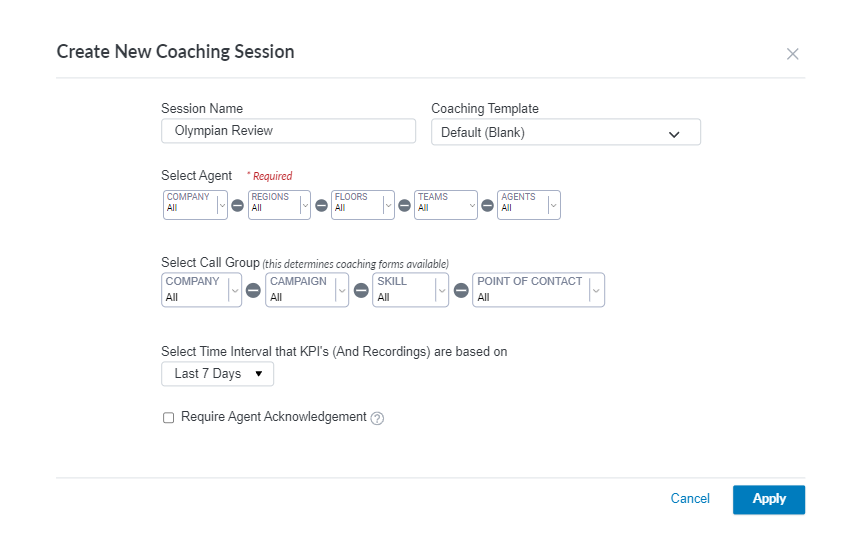
Task: Click the Session Name text field
Action: [288, 131]
